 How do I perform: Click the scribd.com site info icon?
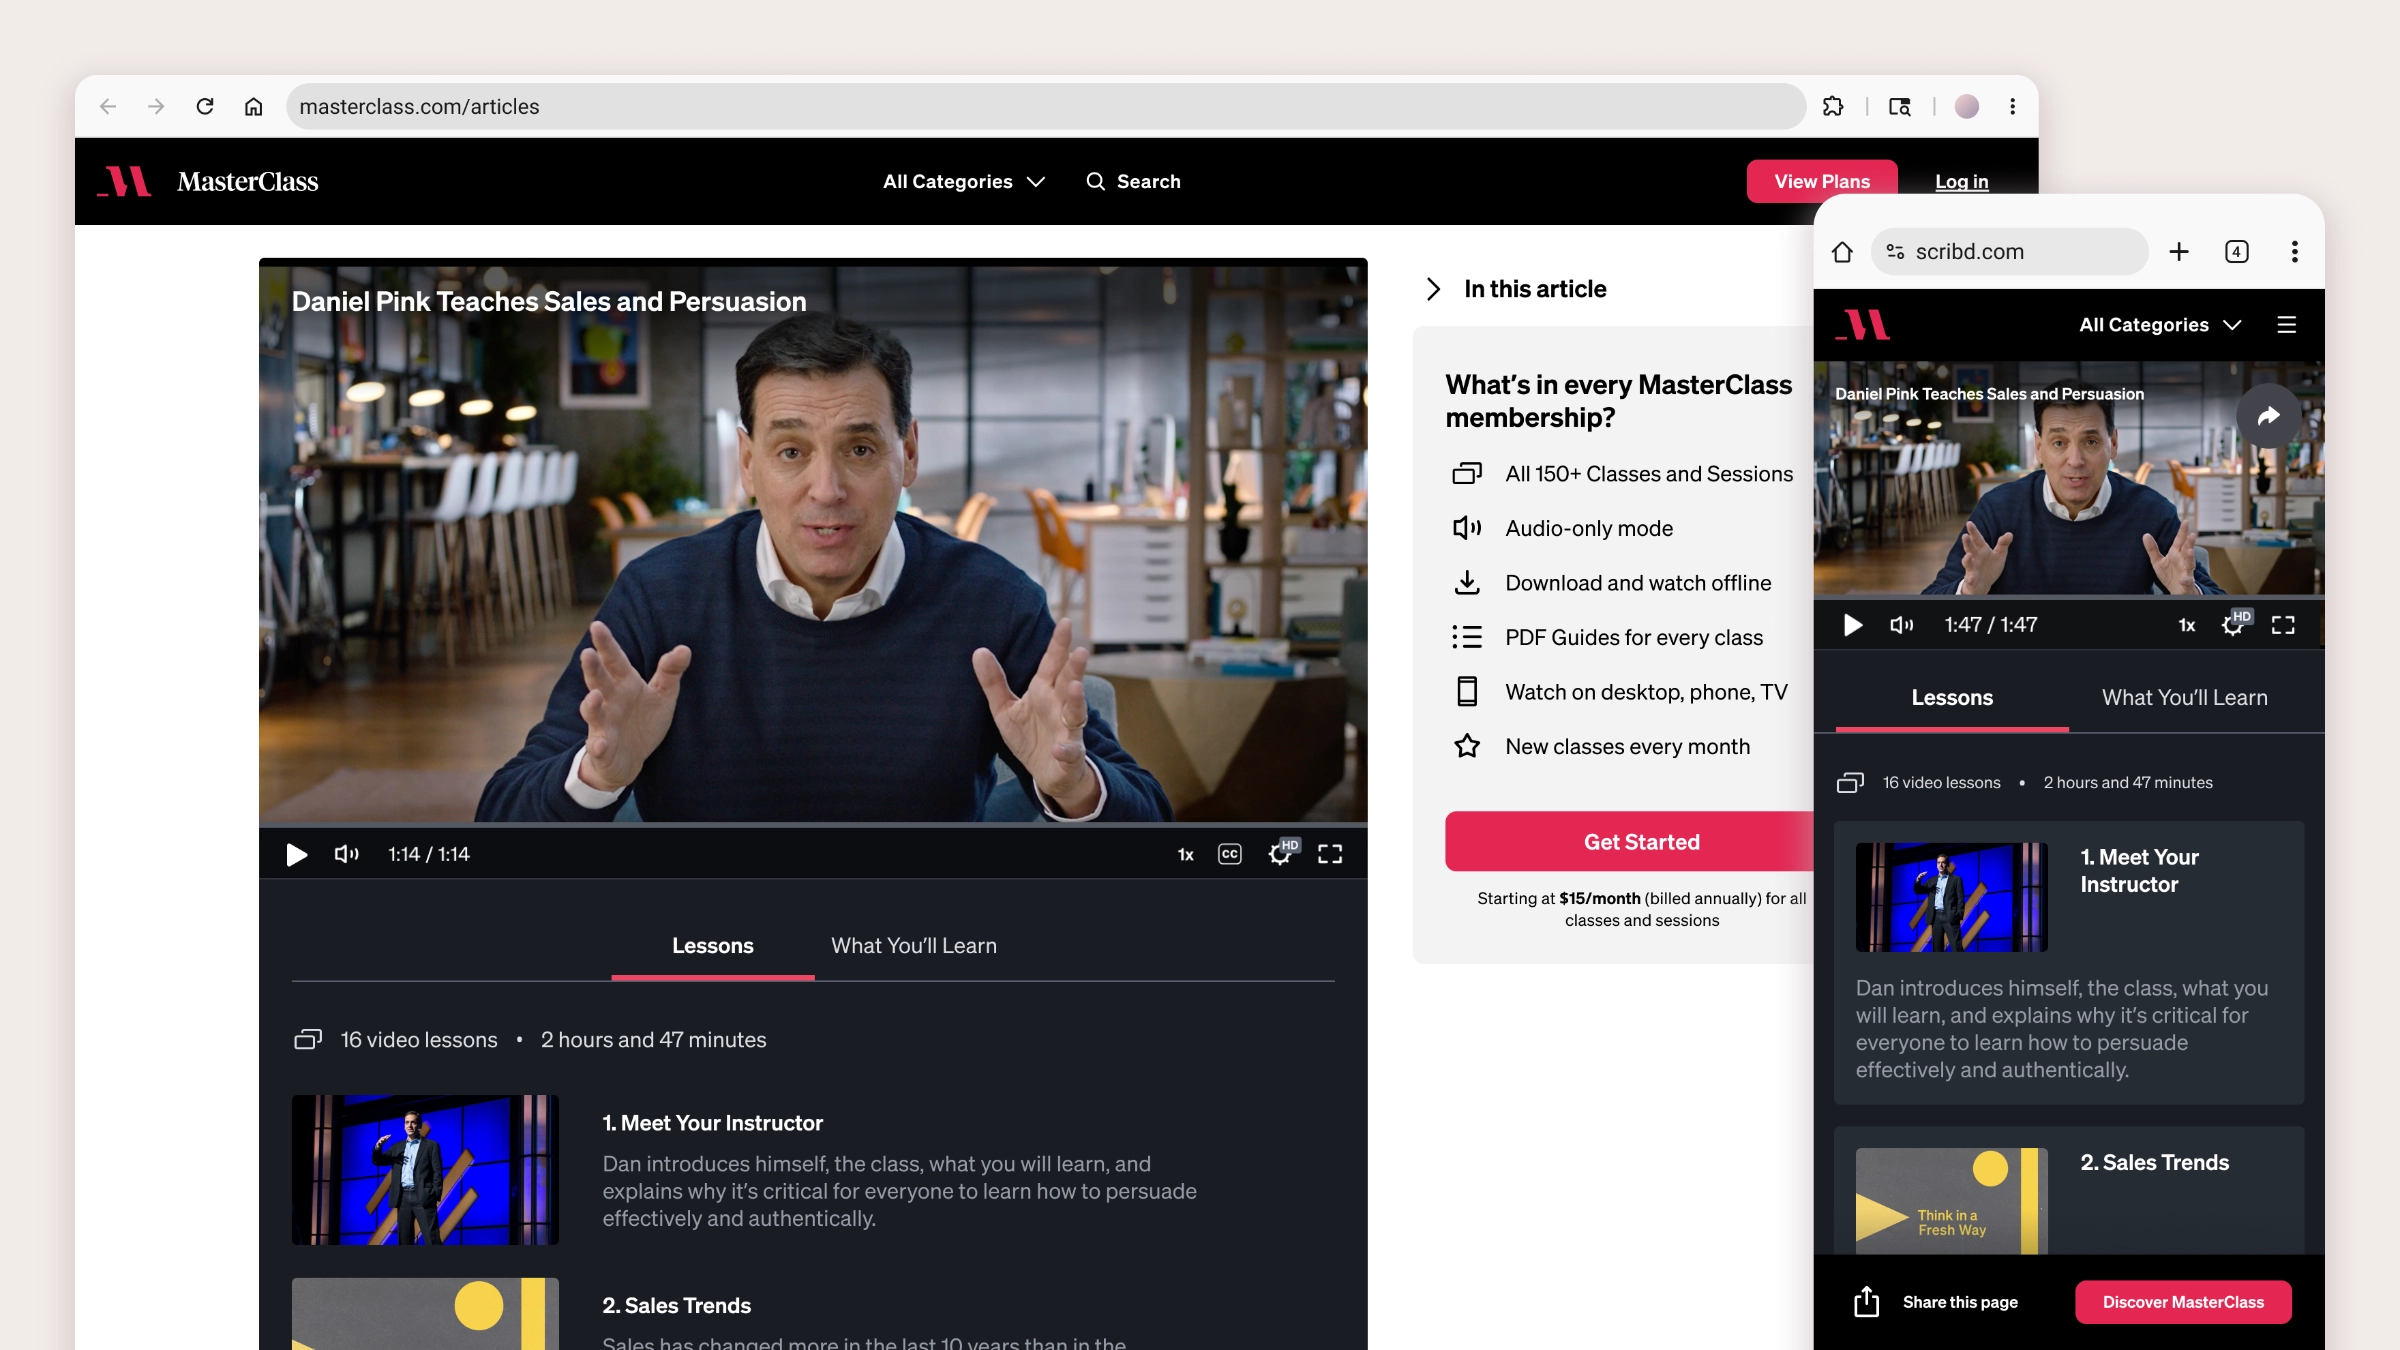(x=1895, y=252)
